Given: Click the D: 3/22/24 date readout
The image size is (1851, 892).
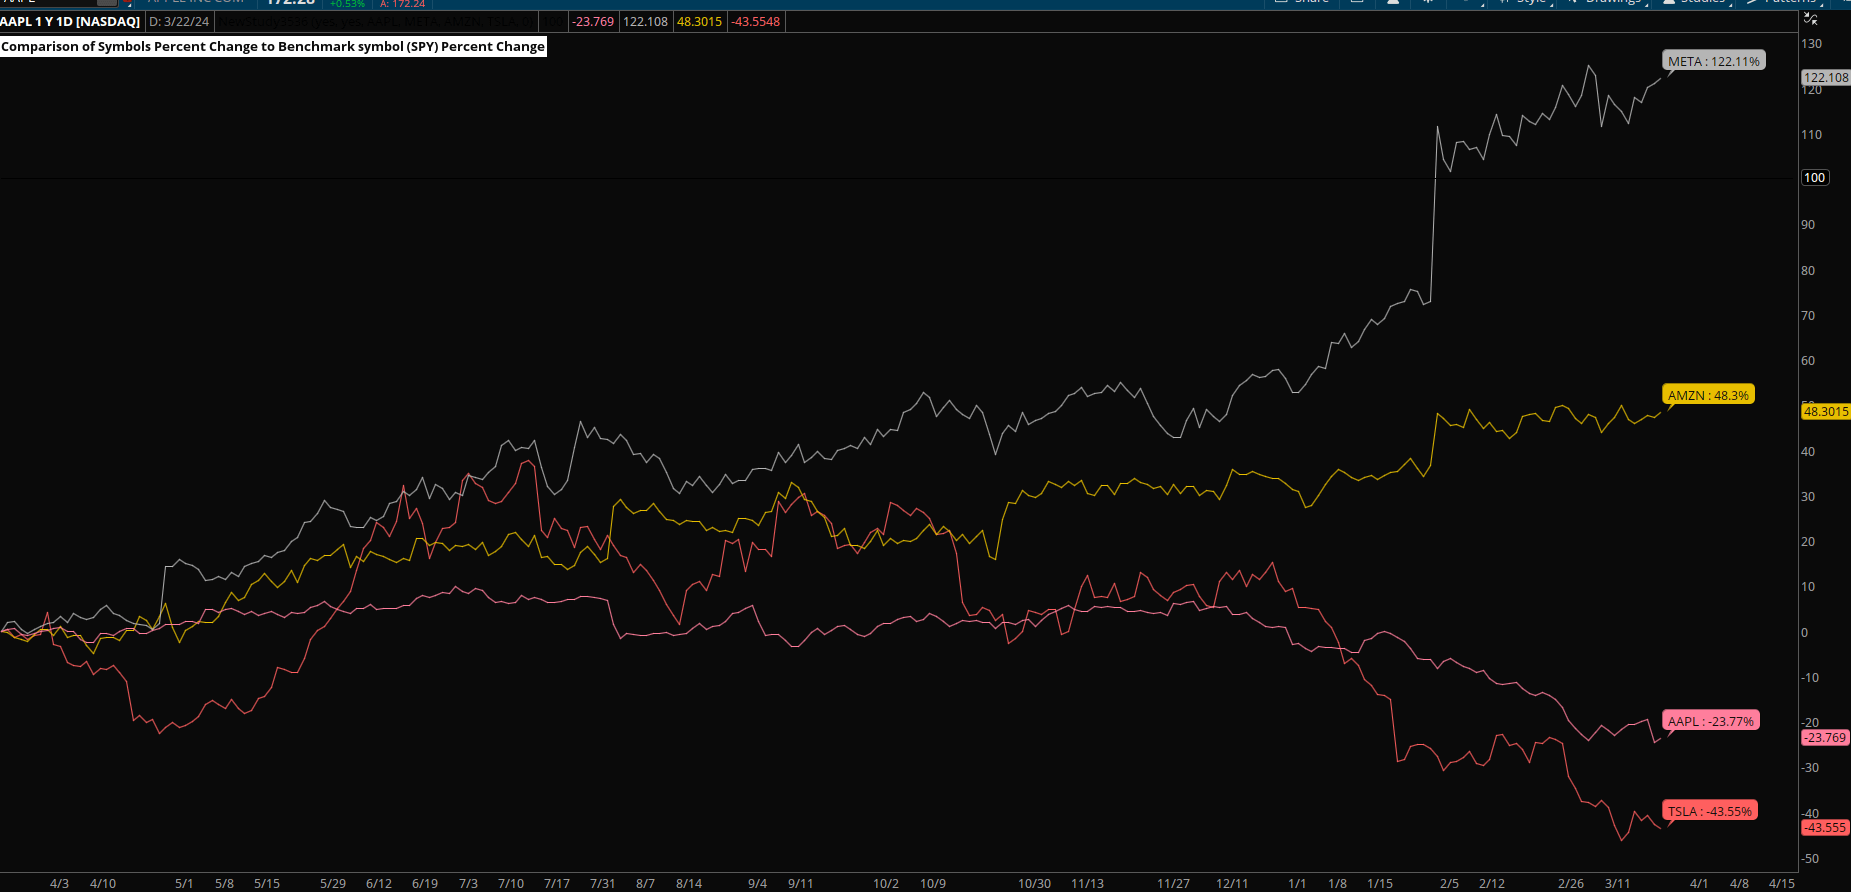Looking at the screenshot, I should tap(179, 21).
